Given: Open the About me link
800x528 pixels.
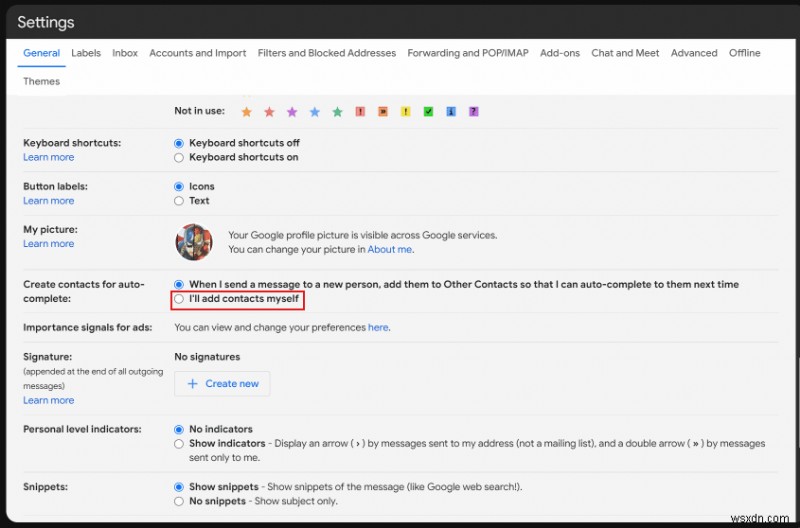Looking at the screenshot, I should [390, 249].
